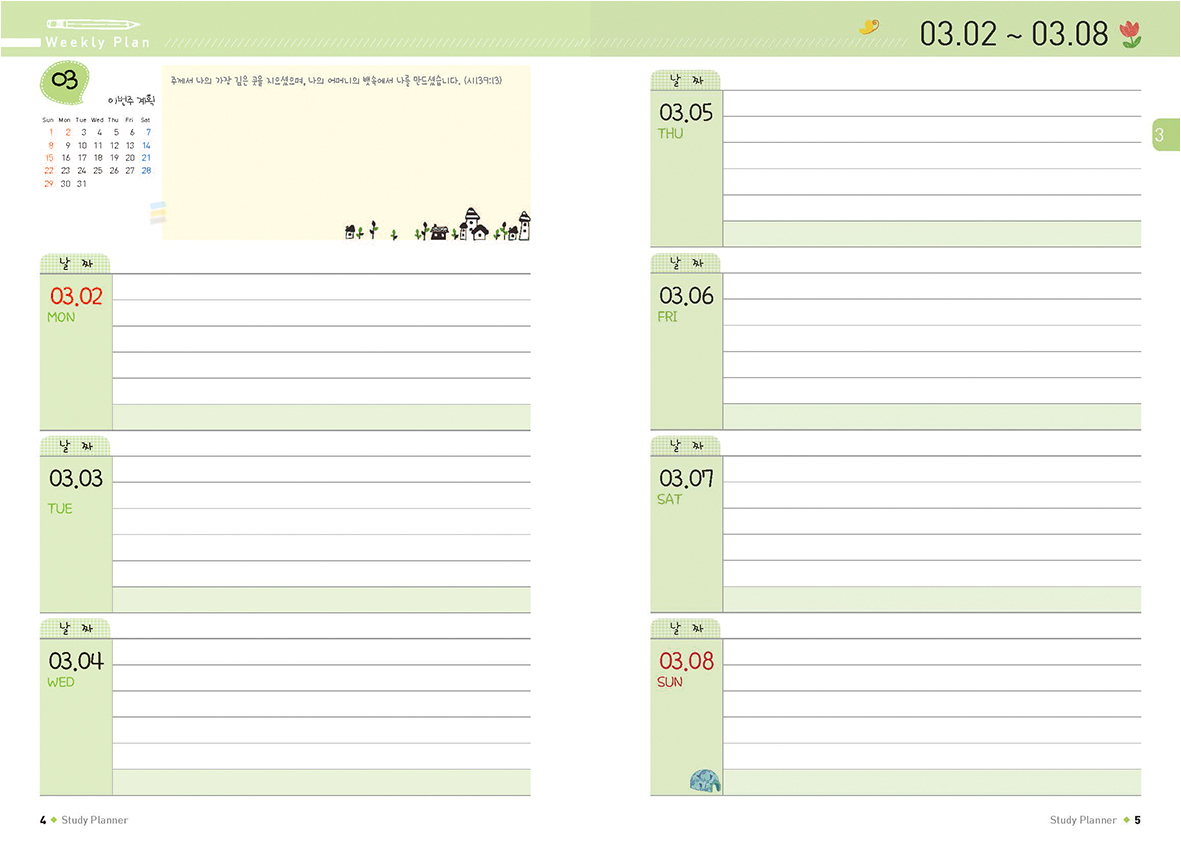Pick date 25 in the mini calendar
Screen dimensions: 1181x844
click(98, 170)
